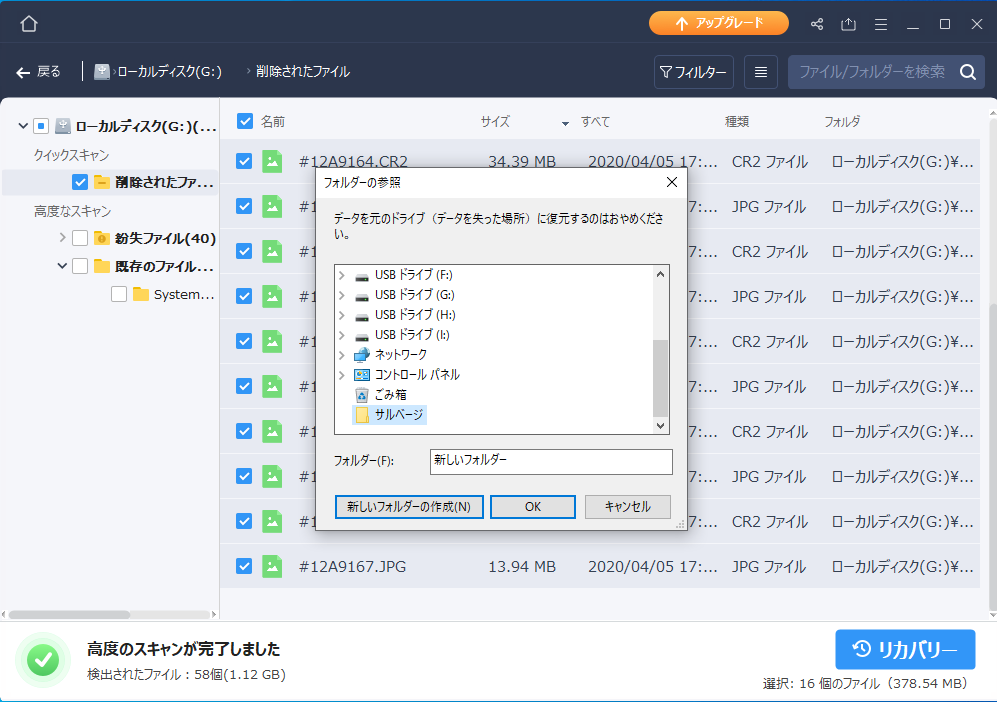
Task: Select the サルベージ folder
Action: (398, 415)
